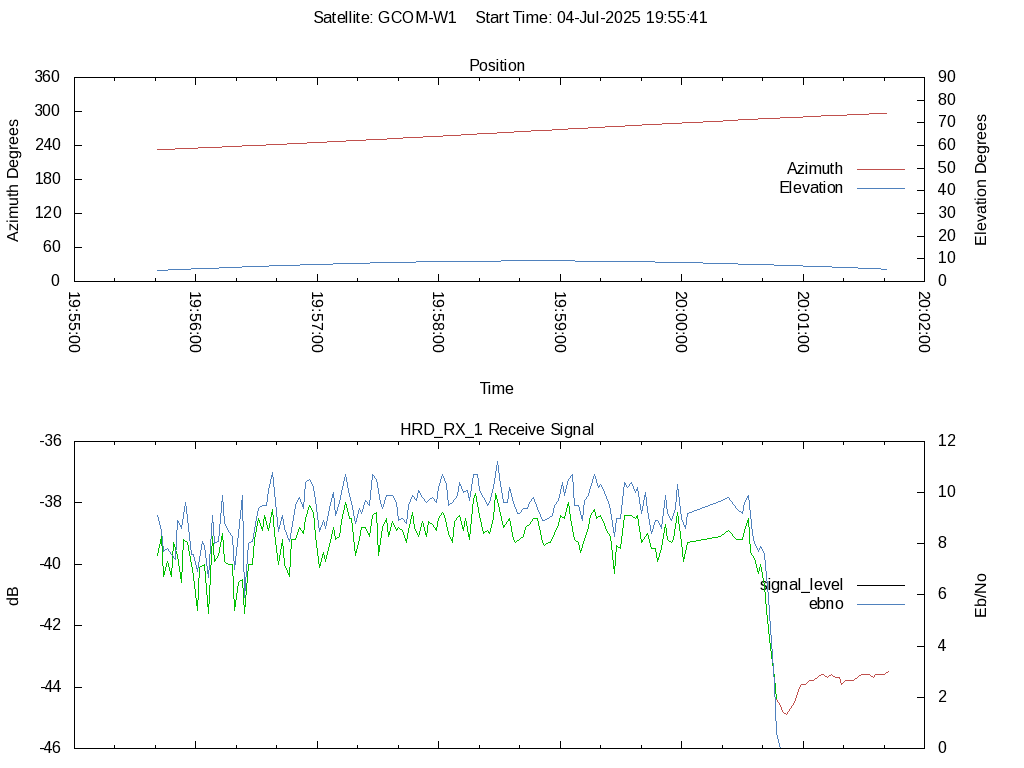Click the -44 dB axis value

coord(50,687)
